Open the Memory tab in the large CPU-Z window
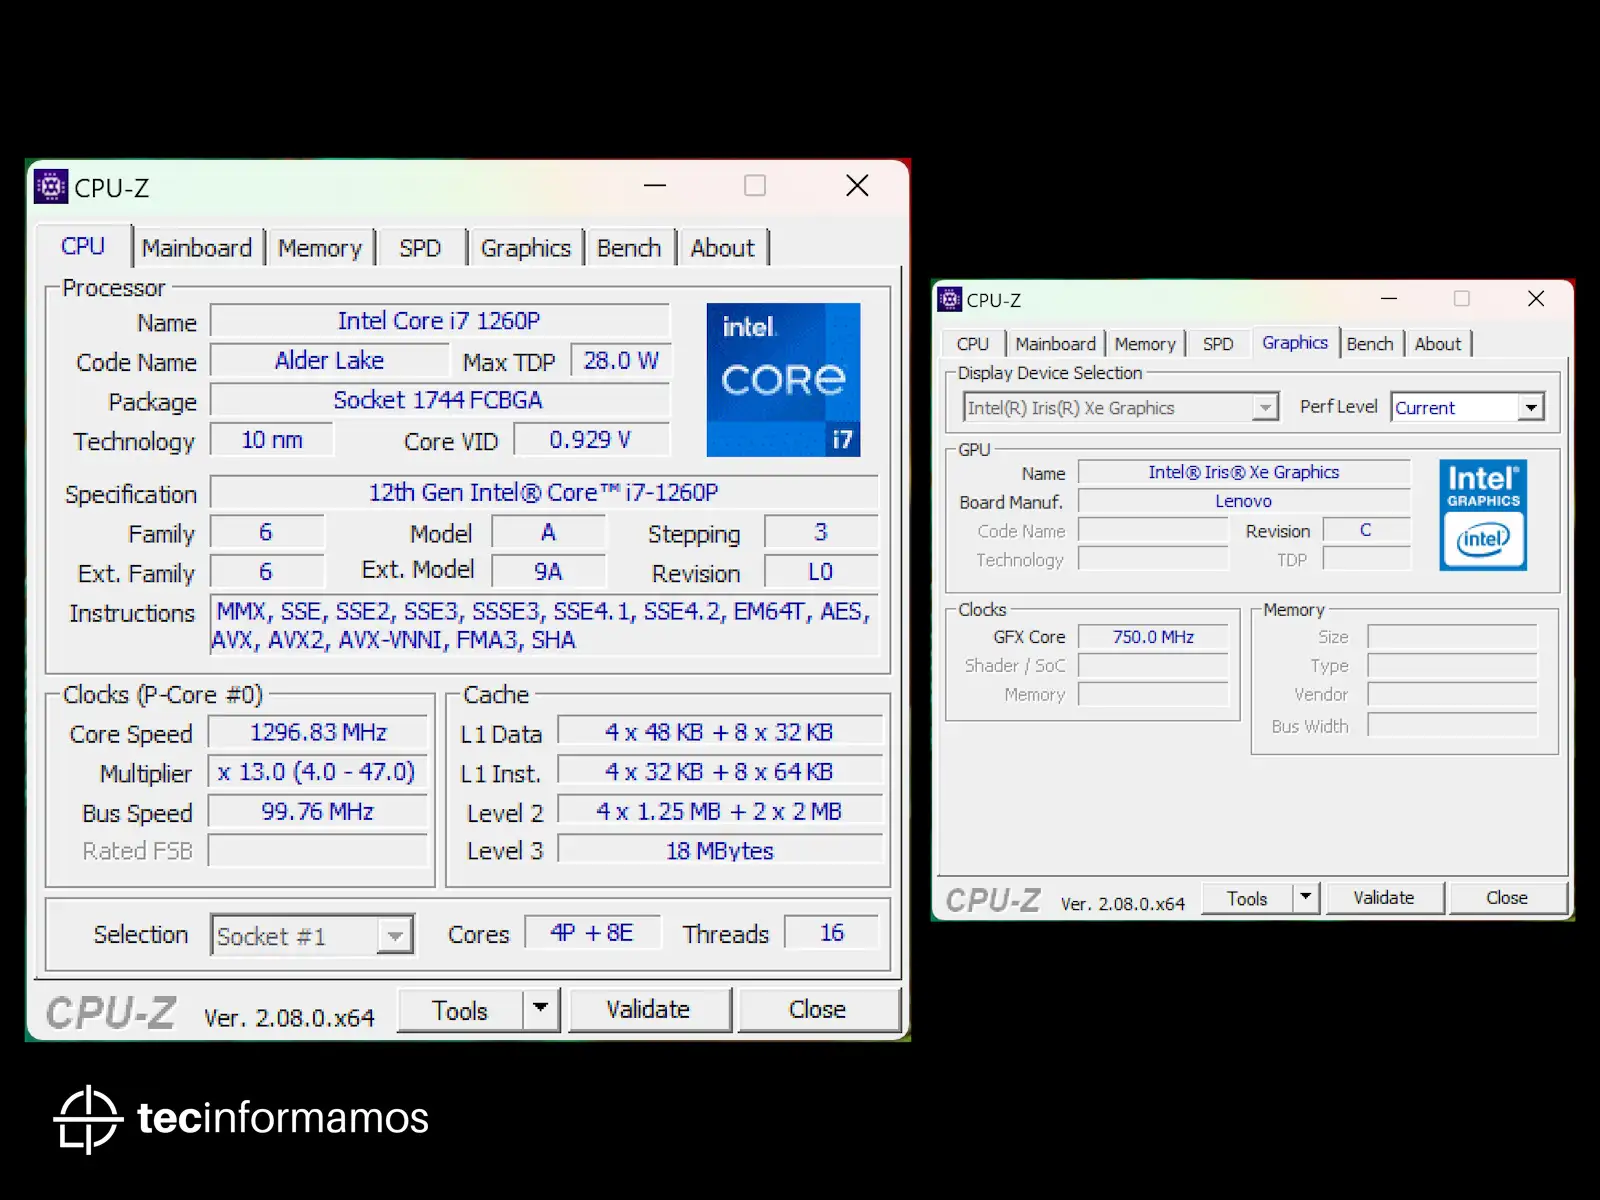 click(320, 248)
